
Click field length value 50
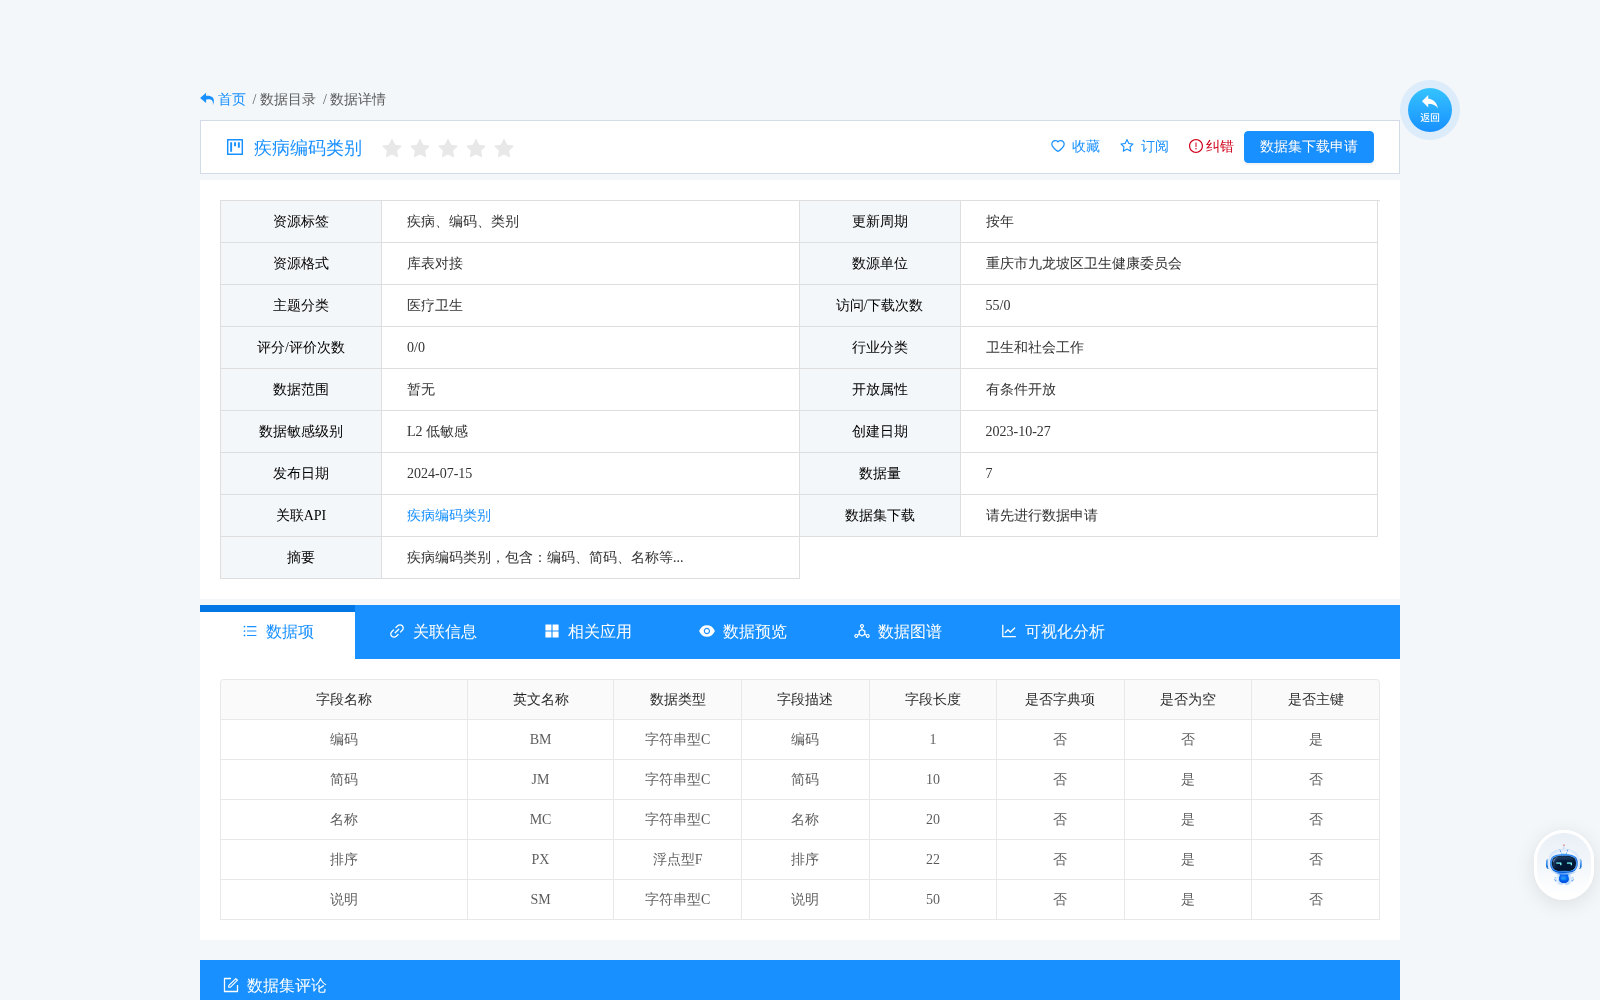933,899
